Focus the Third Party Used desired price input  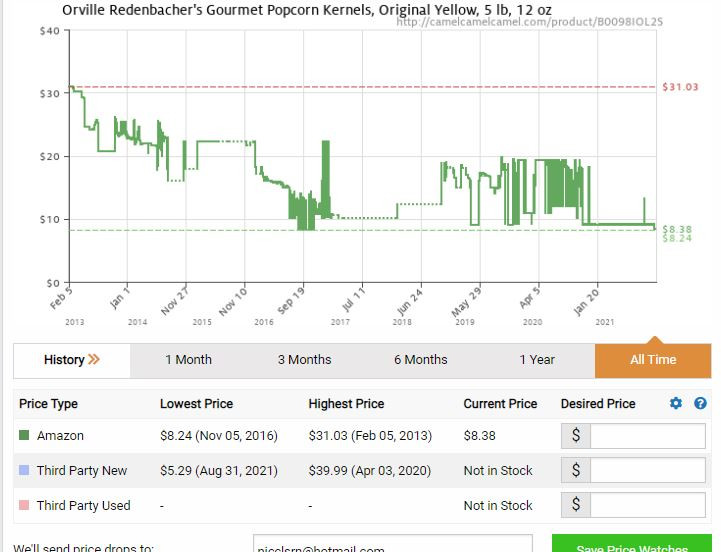pos(647,505)
